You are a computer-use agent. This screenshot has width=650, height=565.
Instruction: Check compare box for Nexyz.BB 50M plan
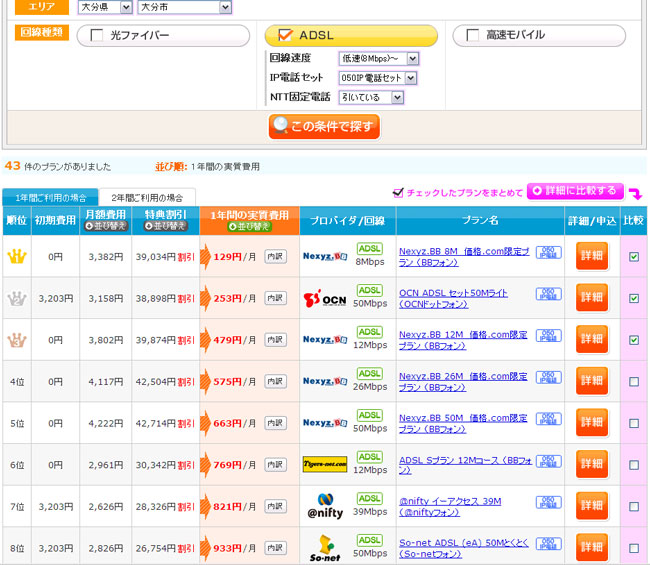(634, 423)
